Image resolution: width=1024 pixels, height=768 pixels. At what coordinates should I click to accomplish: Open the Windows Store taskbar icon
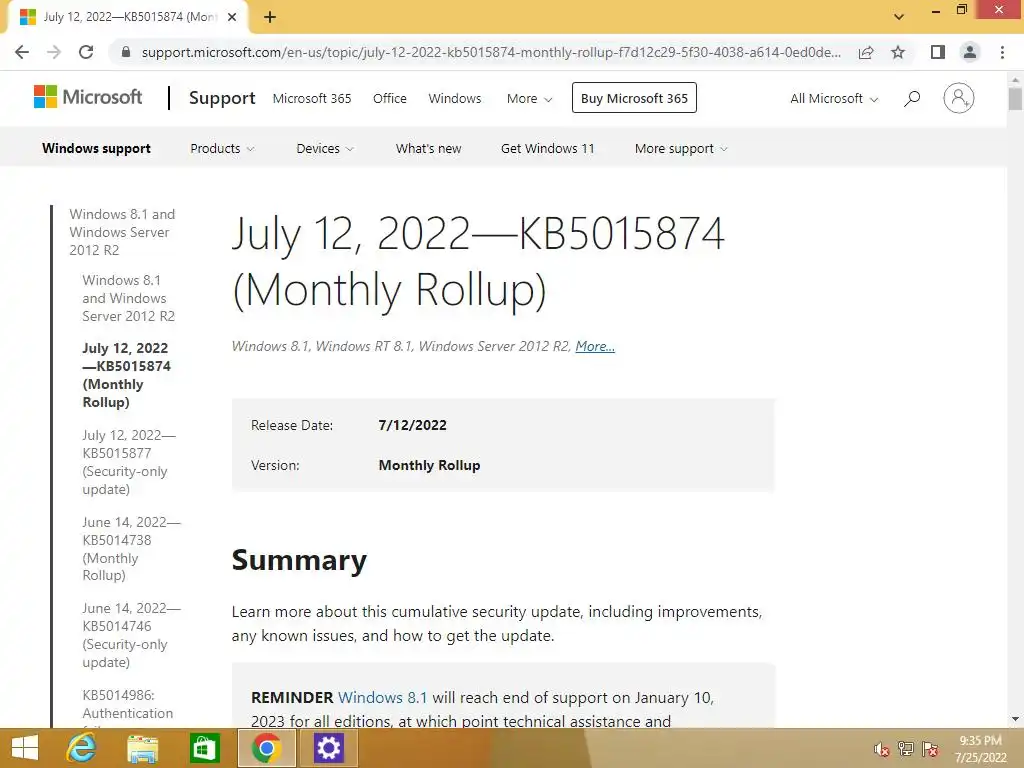coord(204,748)
